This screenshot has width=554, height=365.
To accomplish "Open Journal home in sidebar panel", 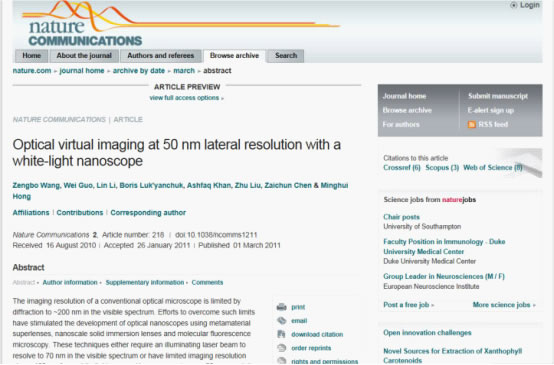I will coord(404,96).
